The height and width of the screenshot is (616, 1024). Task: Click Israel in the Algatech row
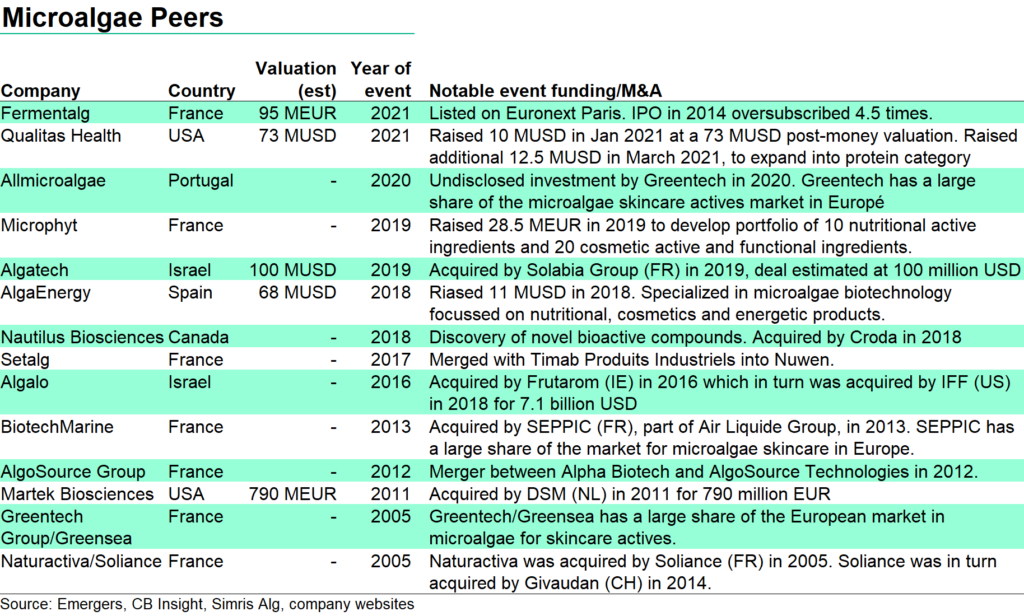point(189,270)
